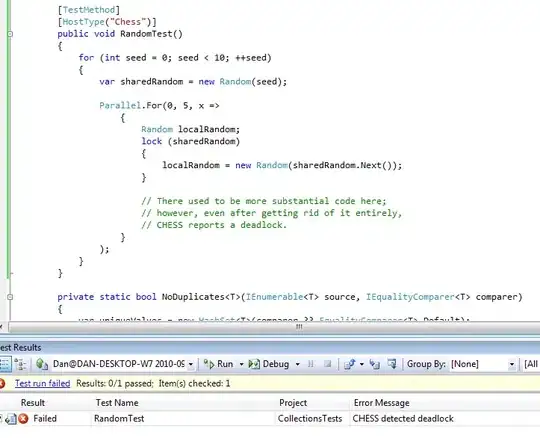540x438 pixels.
Task: Click the sharedRandom variable declaration
Action: pos(152,82)
